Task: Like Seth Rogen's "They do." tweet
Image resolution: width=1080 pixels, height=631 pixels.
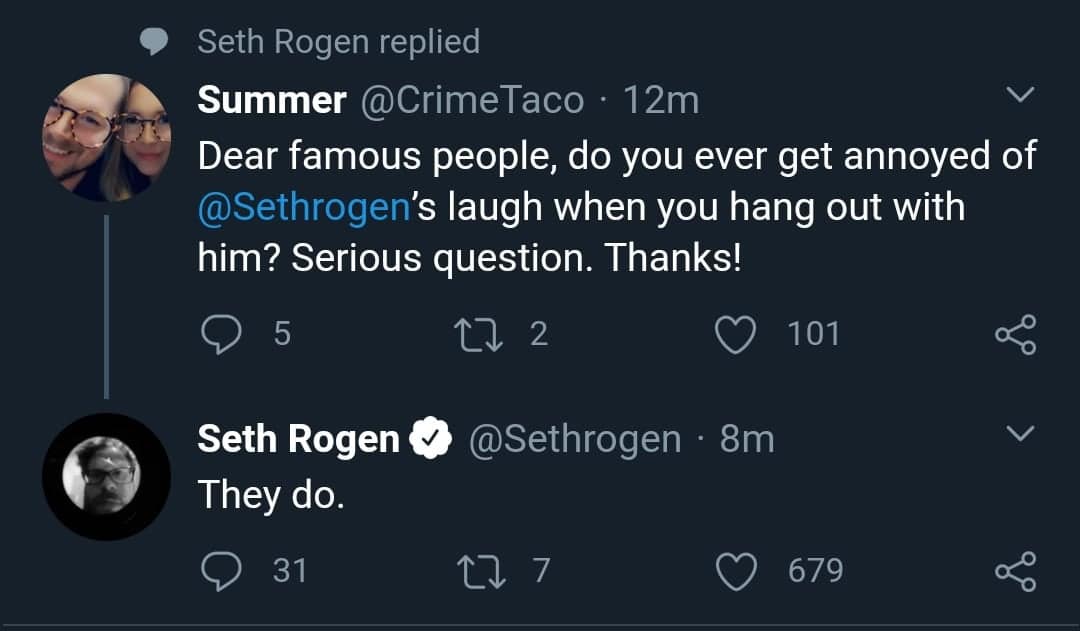Action: (x=737, y=571)
